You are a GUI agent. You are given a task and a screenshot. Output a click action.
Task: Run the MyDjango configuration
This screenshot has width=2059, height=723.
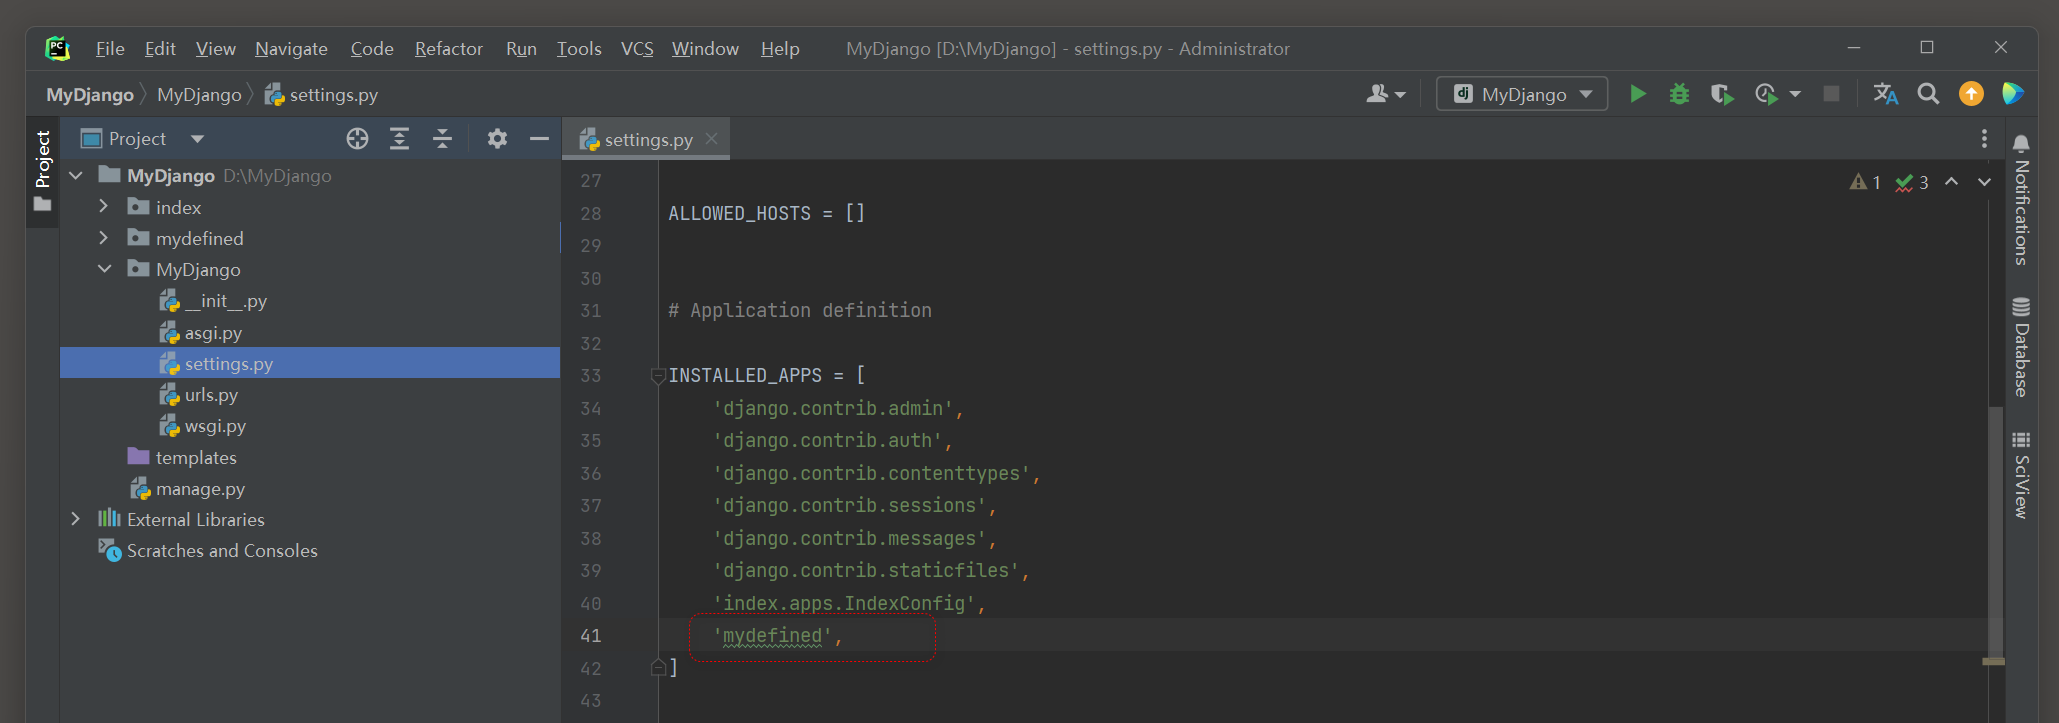tap(1637, 94)
